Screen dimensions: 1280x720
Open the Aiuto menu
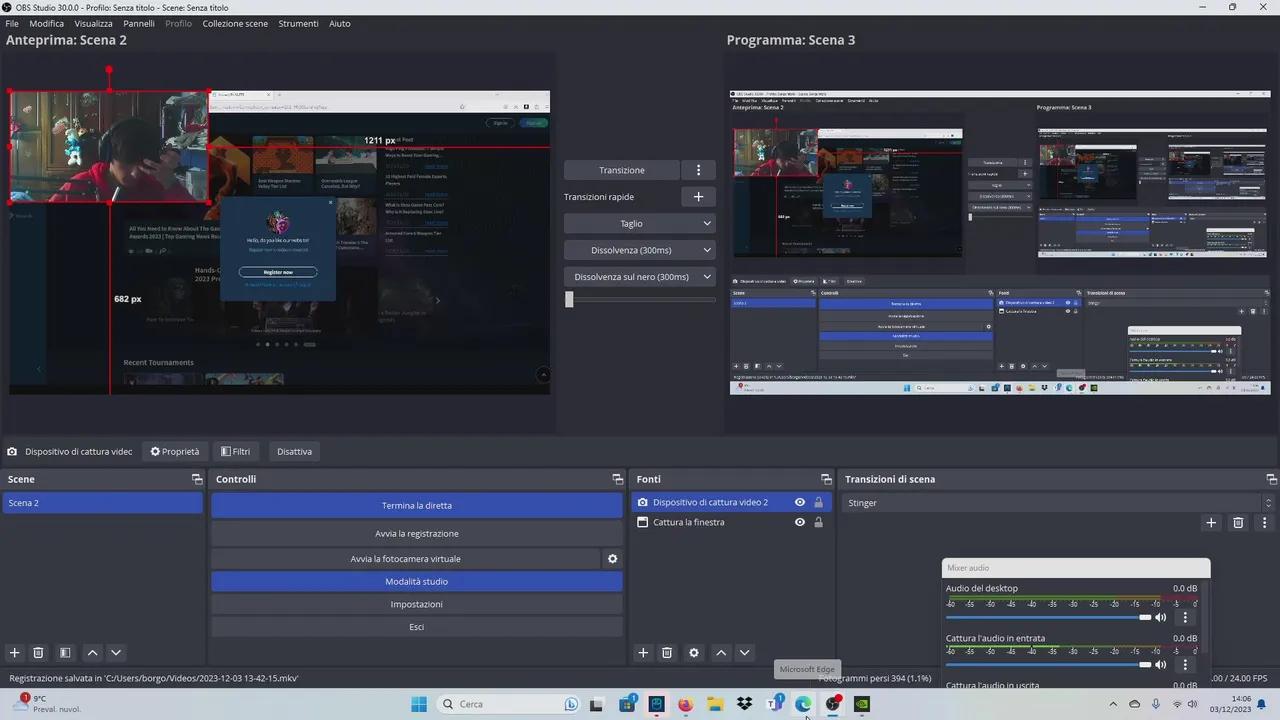tap(340, 23)
